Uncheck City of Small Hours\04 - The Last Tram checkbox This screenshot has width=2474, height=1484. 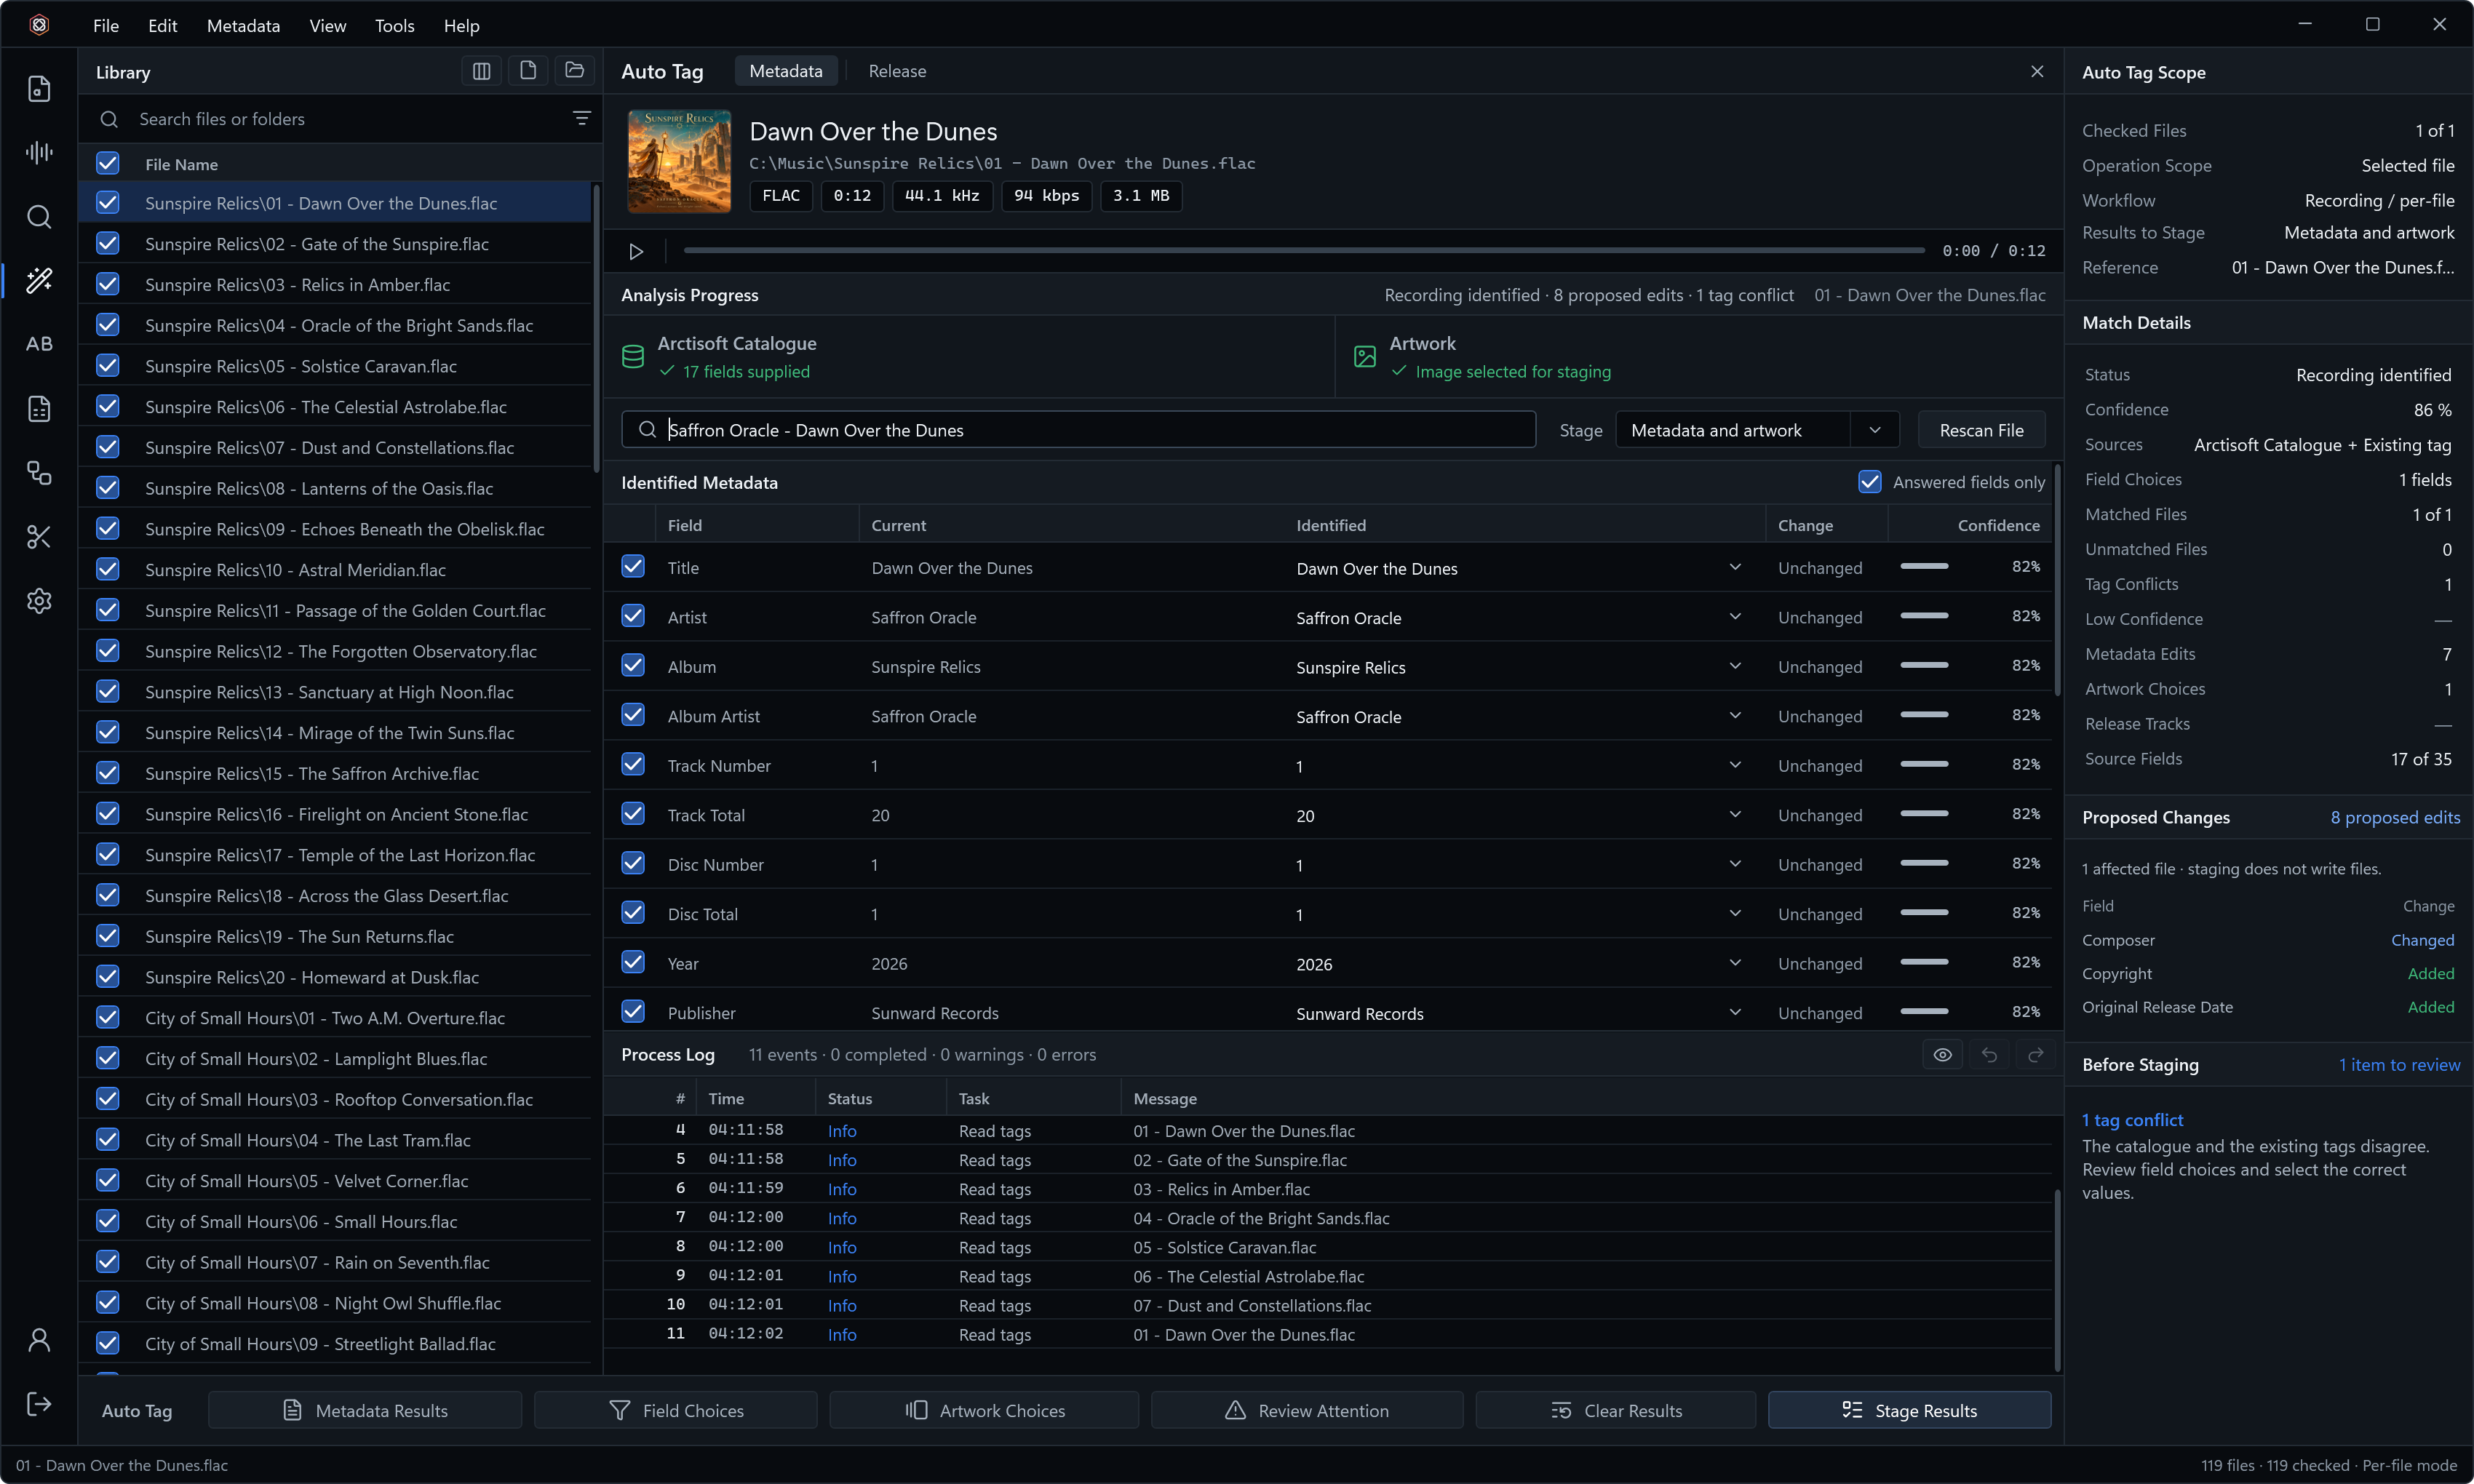(108, 1140)
